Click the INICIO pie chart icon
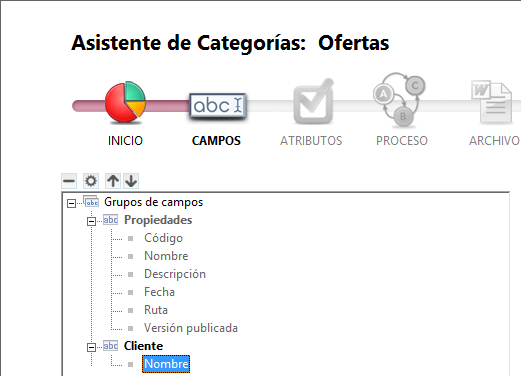This screenshot has height=376, width=521. (x=125, y=102)
